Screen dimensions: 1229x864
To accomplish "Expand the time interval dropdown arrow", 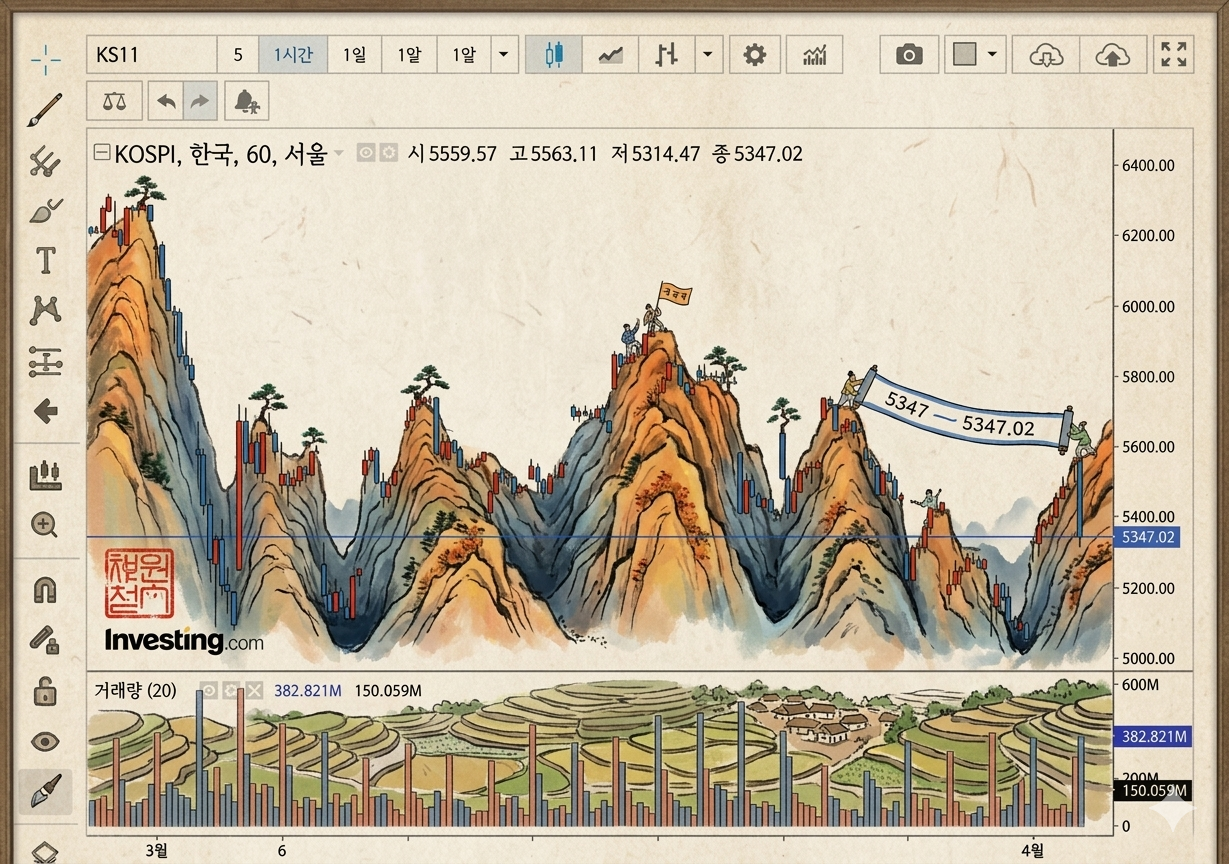I will click(503, 55).
